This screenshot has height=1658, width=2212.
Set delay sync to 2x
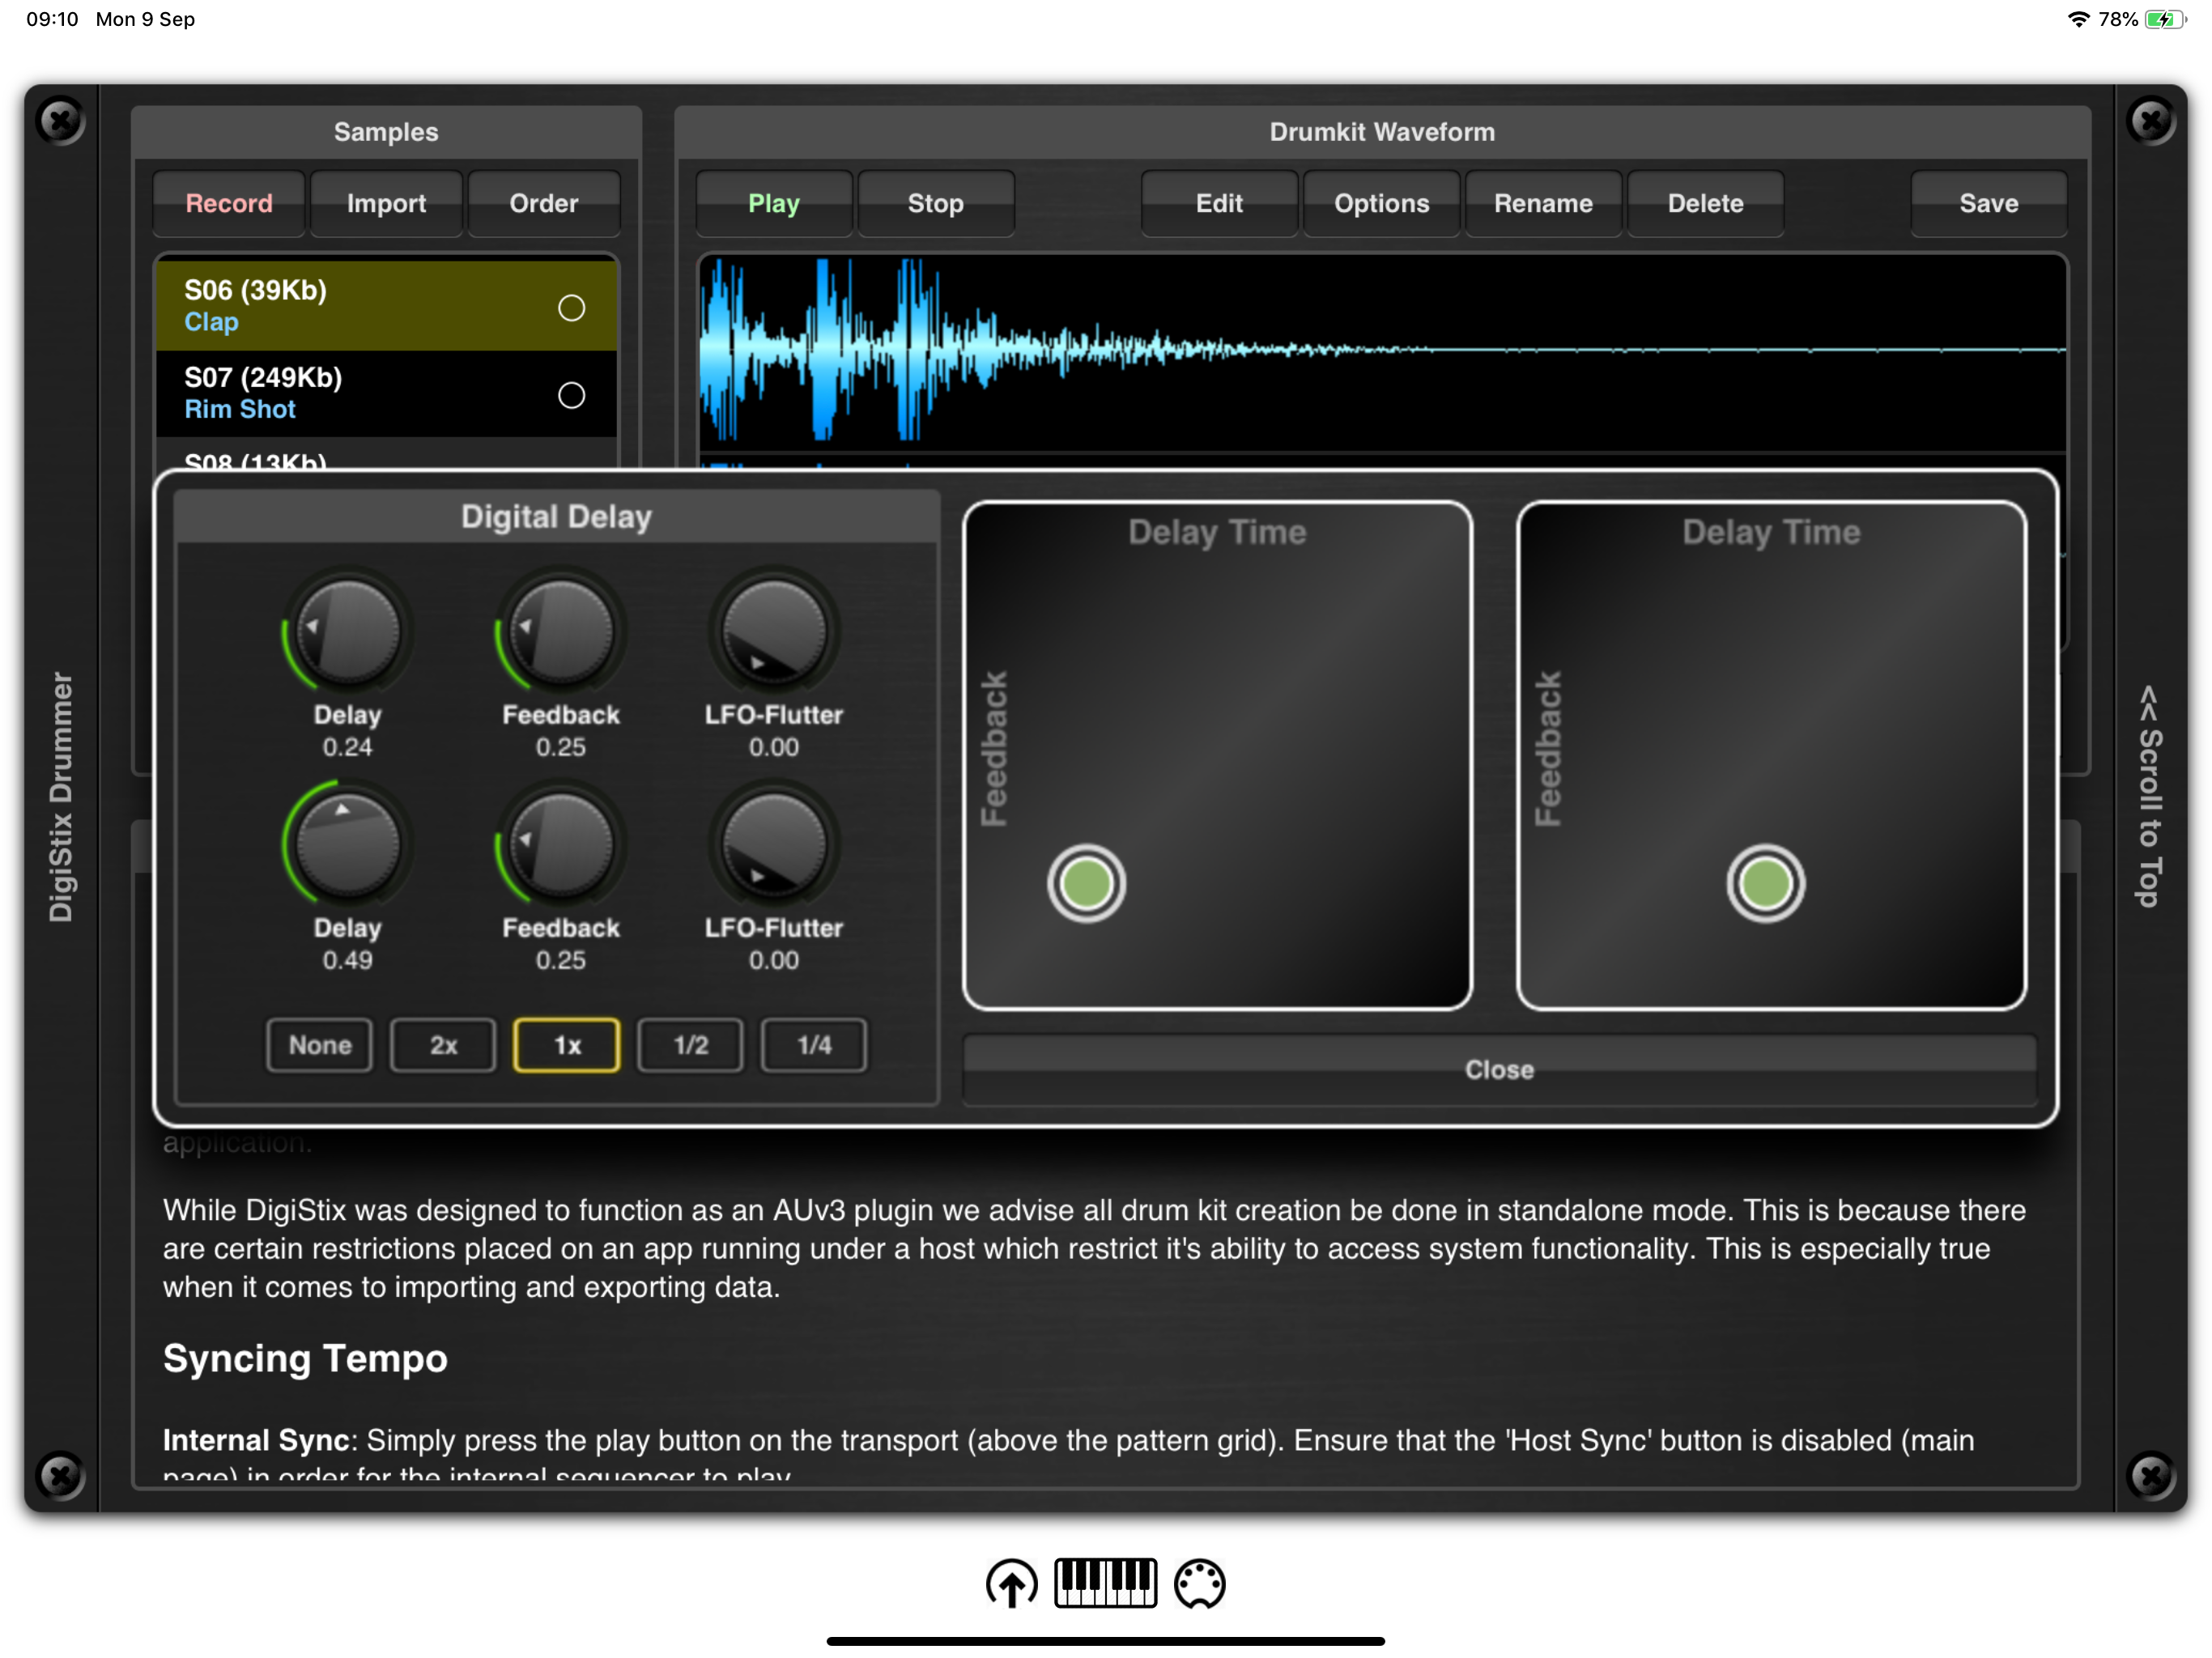tap(443, 1045)
